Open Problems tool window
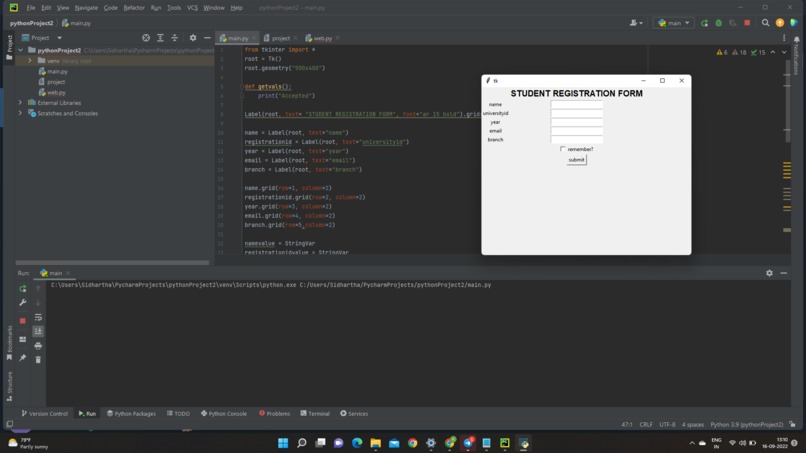The width and height of the screenshot is (806, 453). [274, 413]
